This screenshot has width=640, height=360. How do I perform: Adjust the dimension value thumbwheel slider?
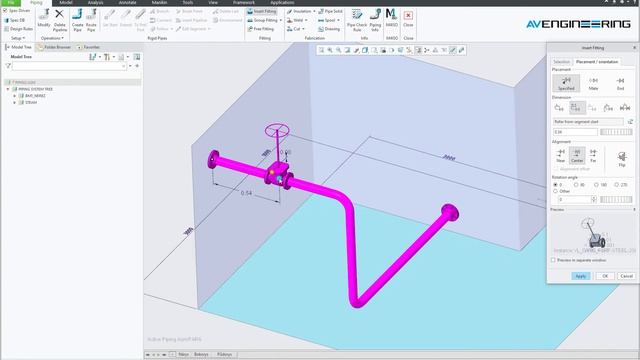[x=616, y=132]
